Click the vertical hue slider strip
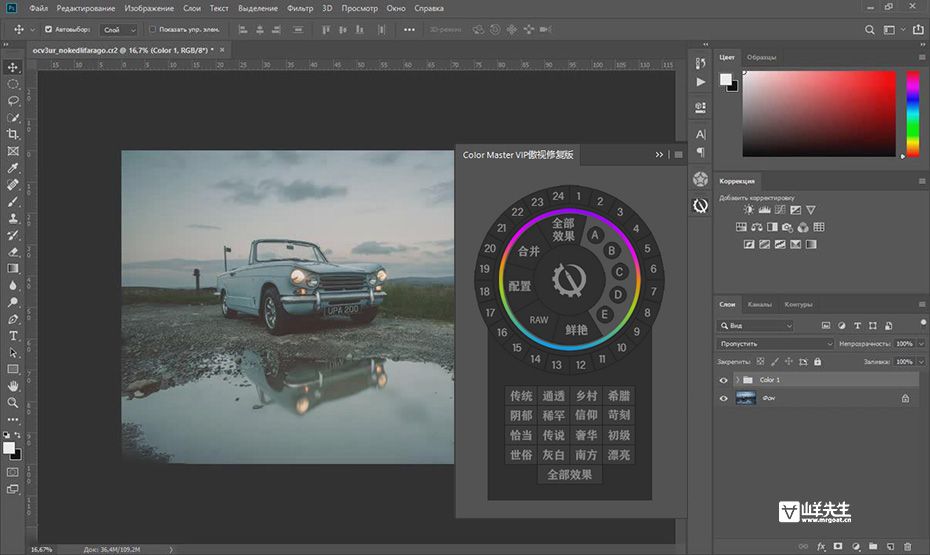 913,113
